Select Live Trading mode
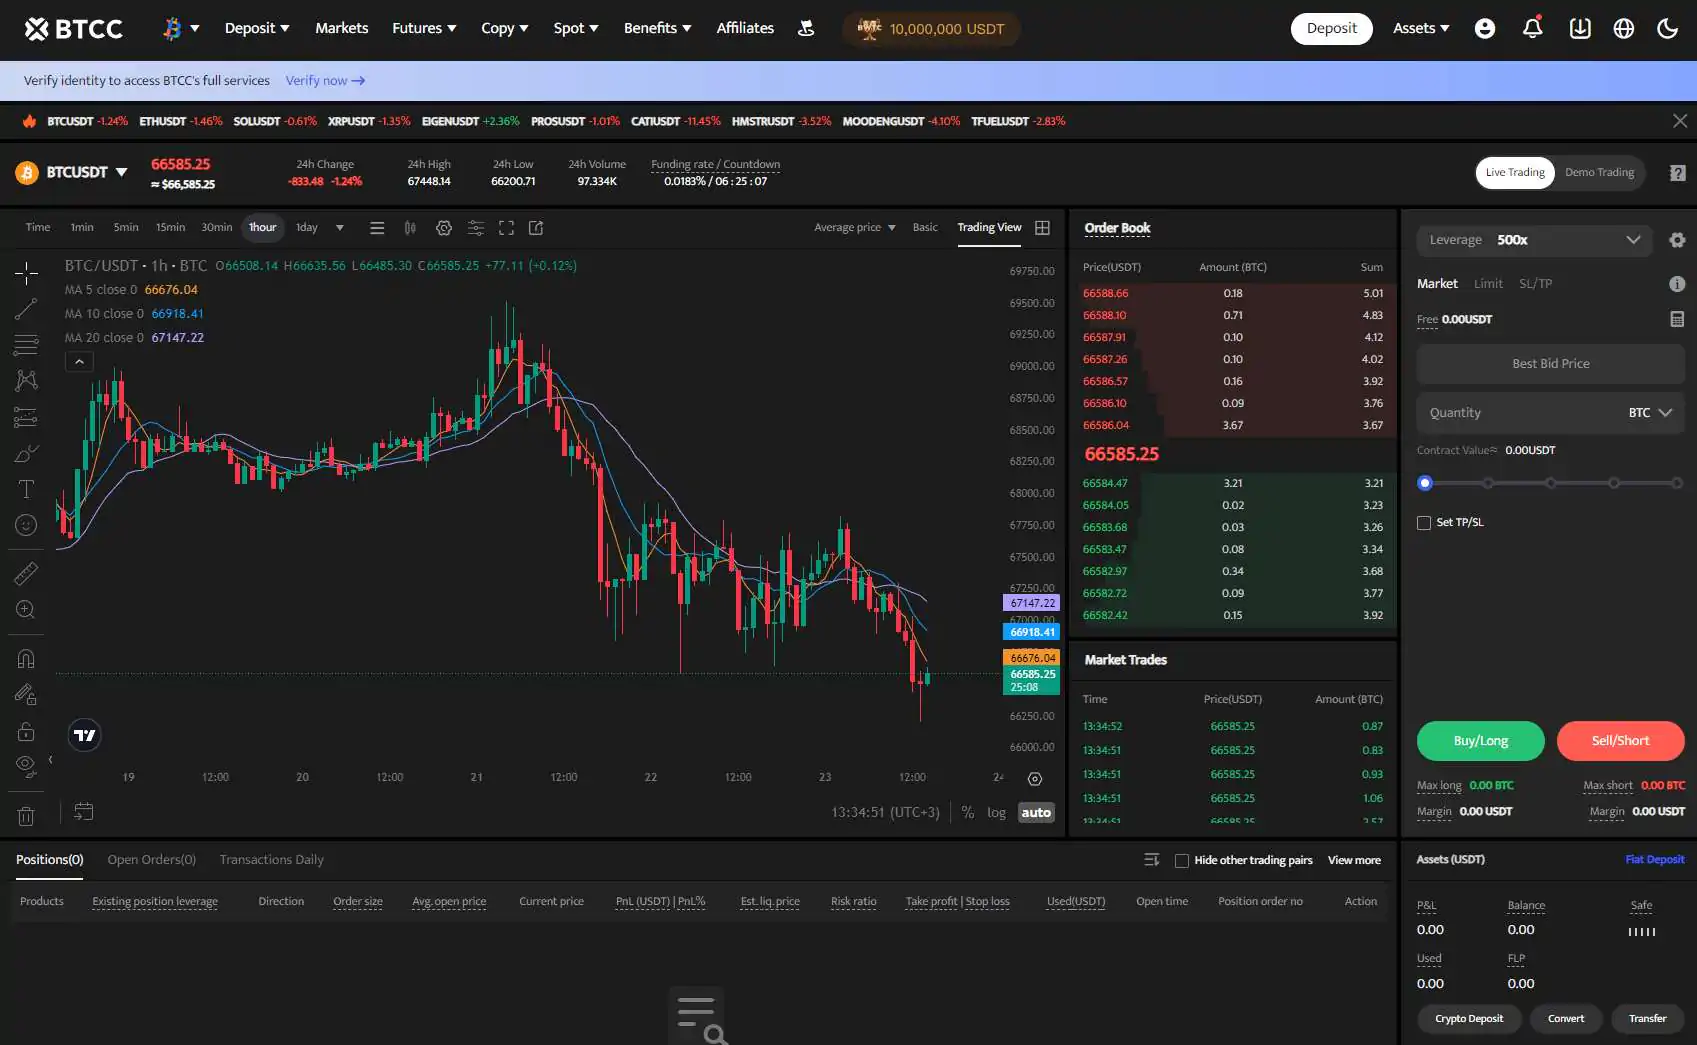 pos(1515,173)
